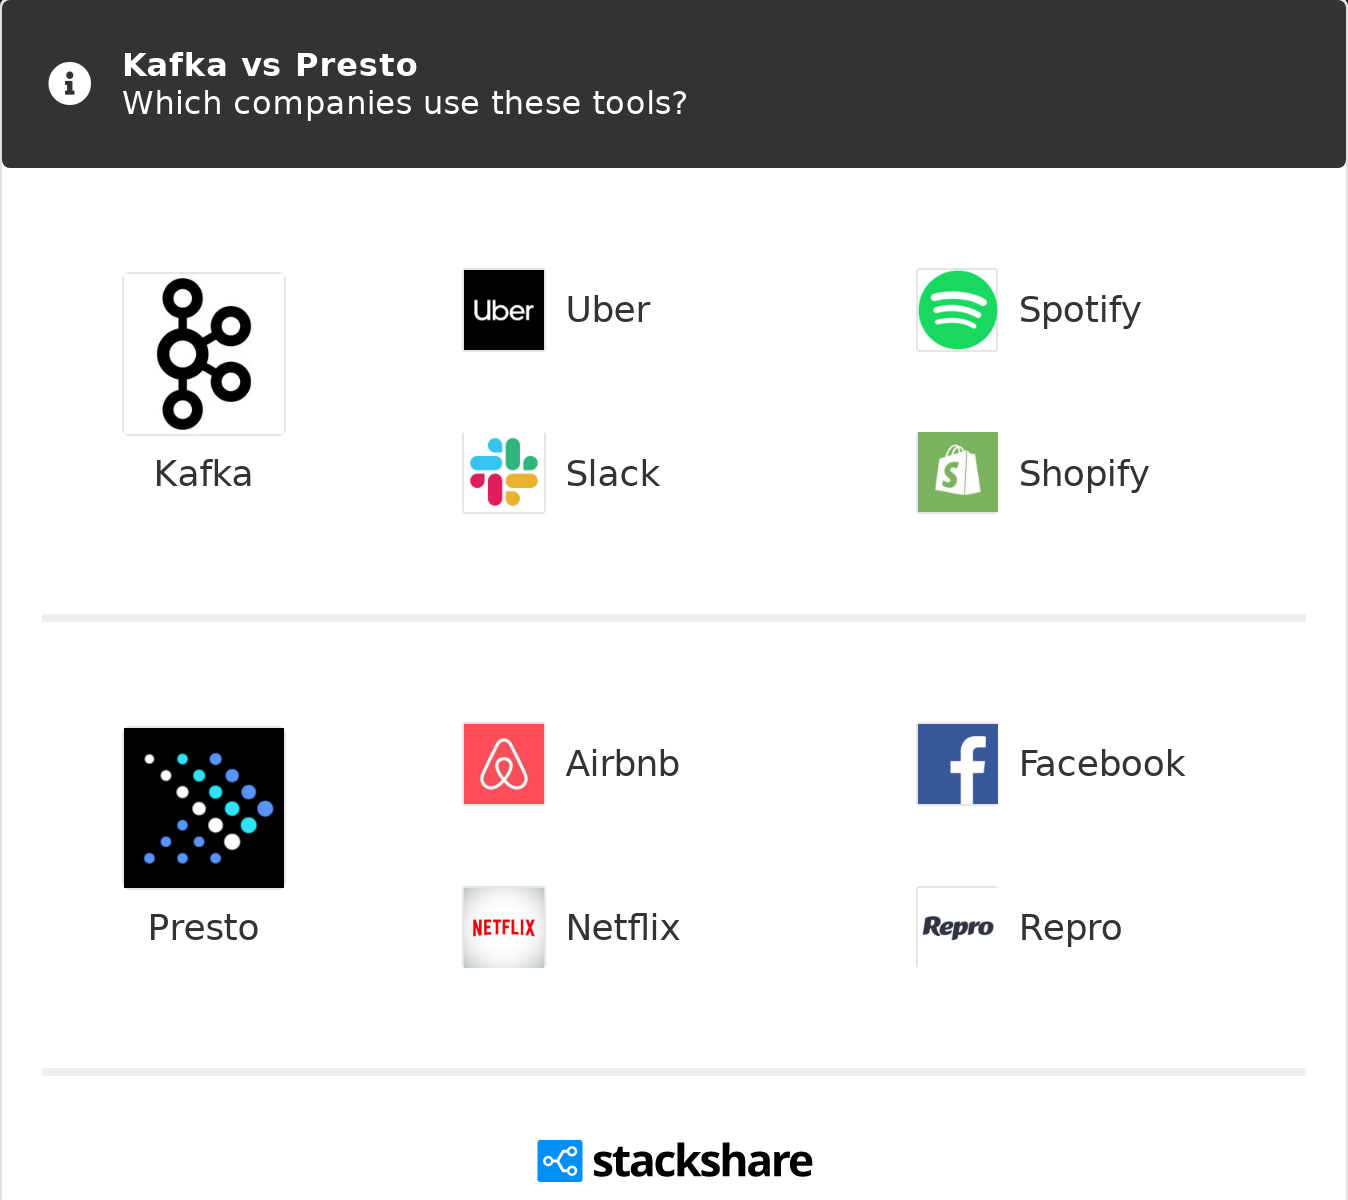Click the Shopify bag icon
1348x1200 pixels.
point(957,473)
